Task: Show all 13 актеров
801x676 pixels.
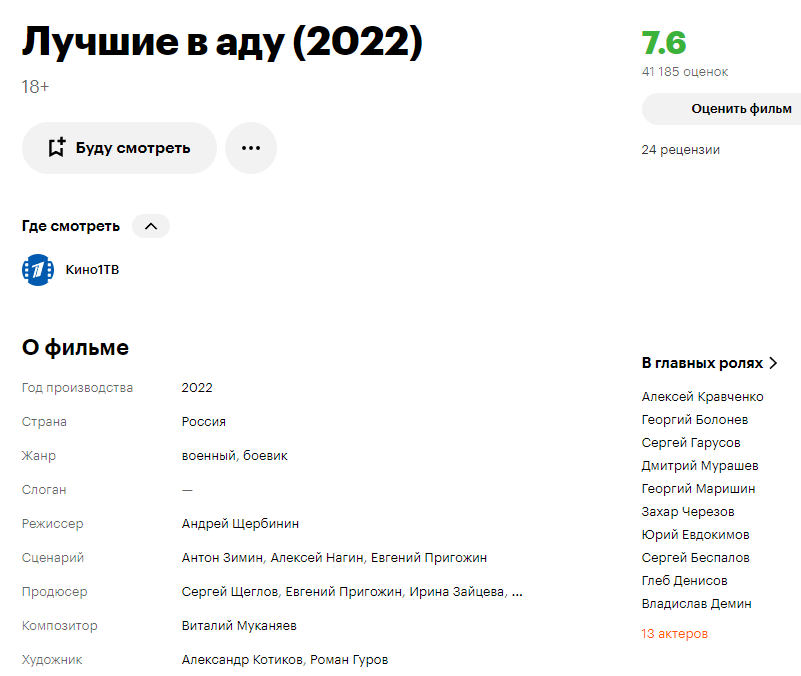Action: coord(674,634)
